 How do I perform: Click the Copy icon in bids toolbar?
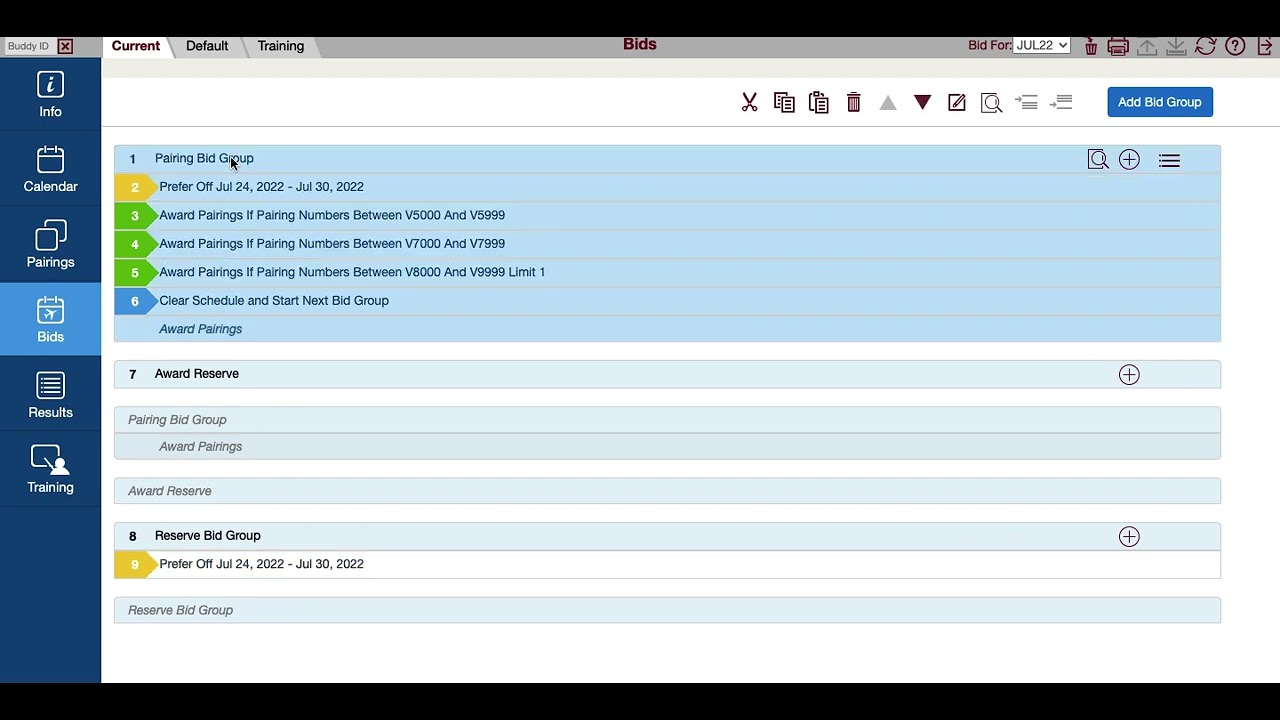tap(784, 102)
